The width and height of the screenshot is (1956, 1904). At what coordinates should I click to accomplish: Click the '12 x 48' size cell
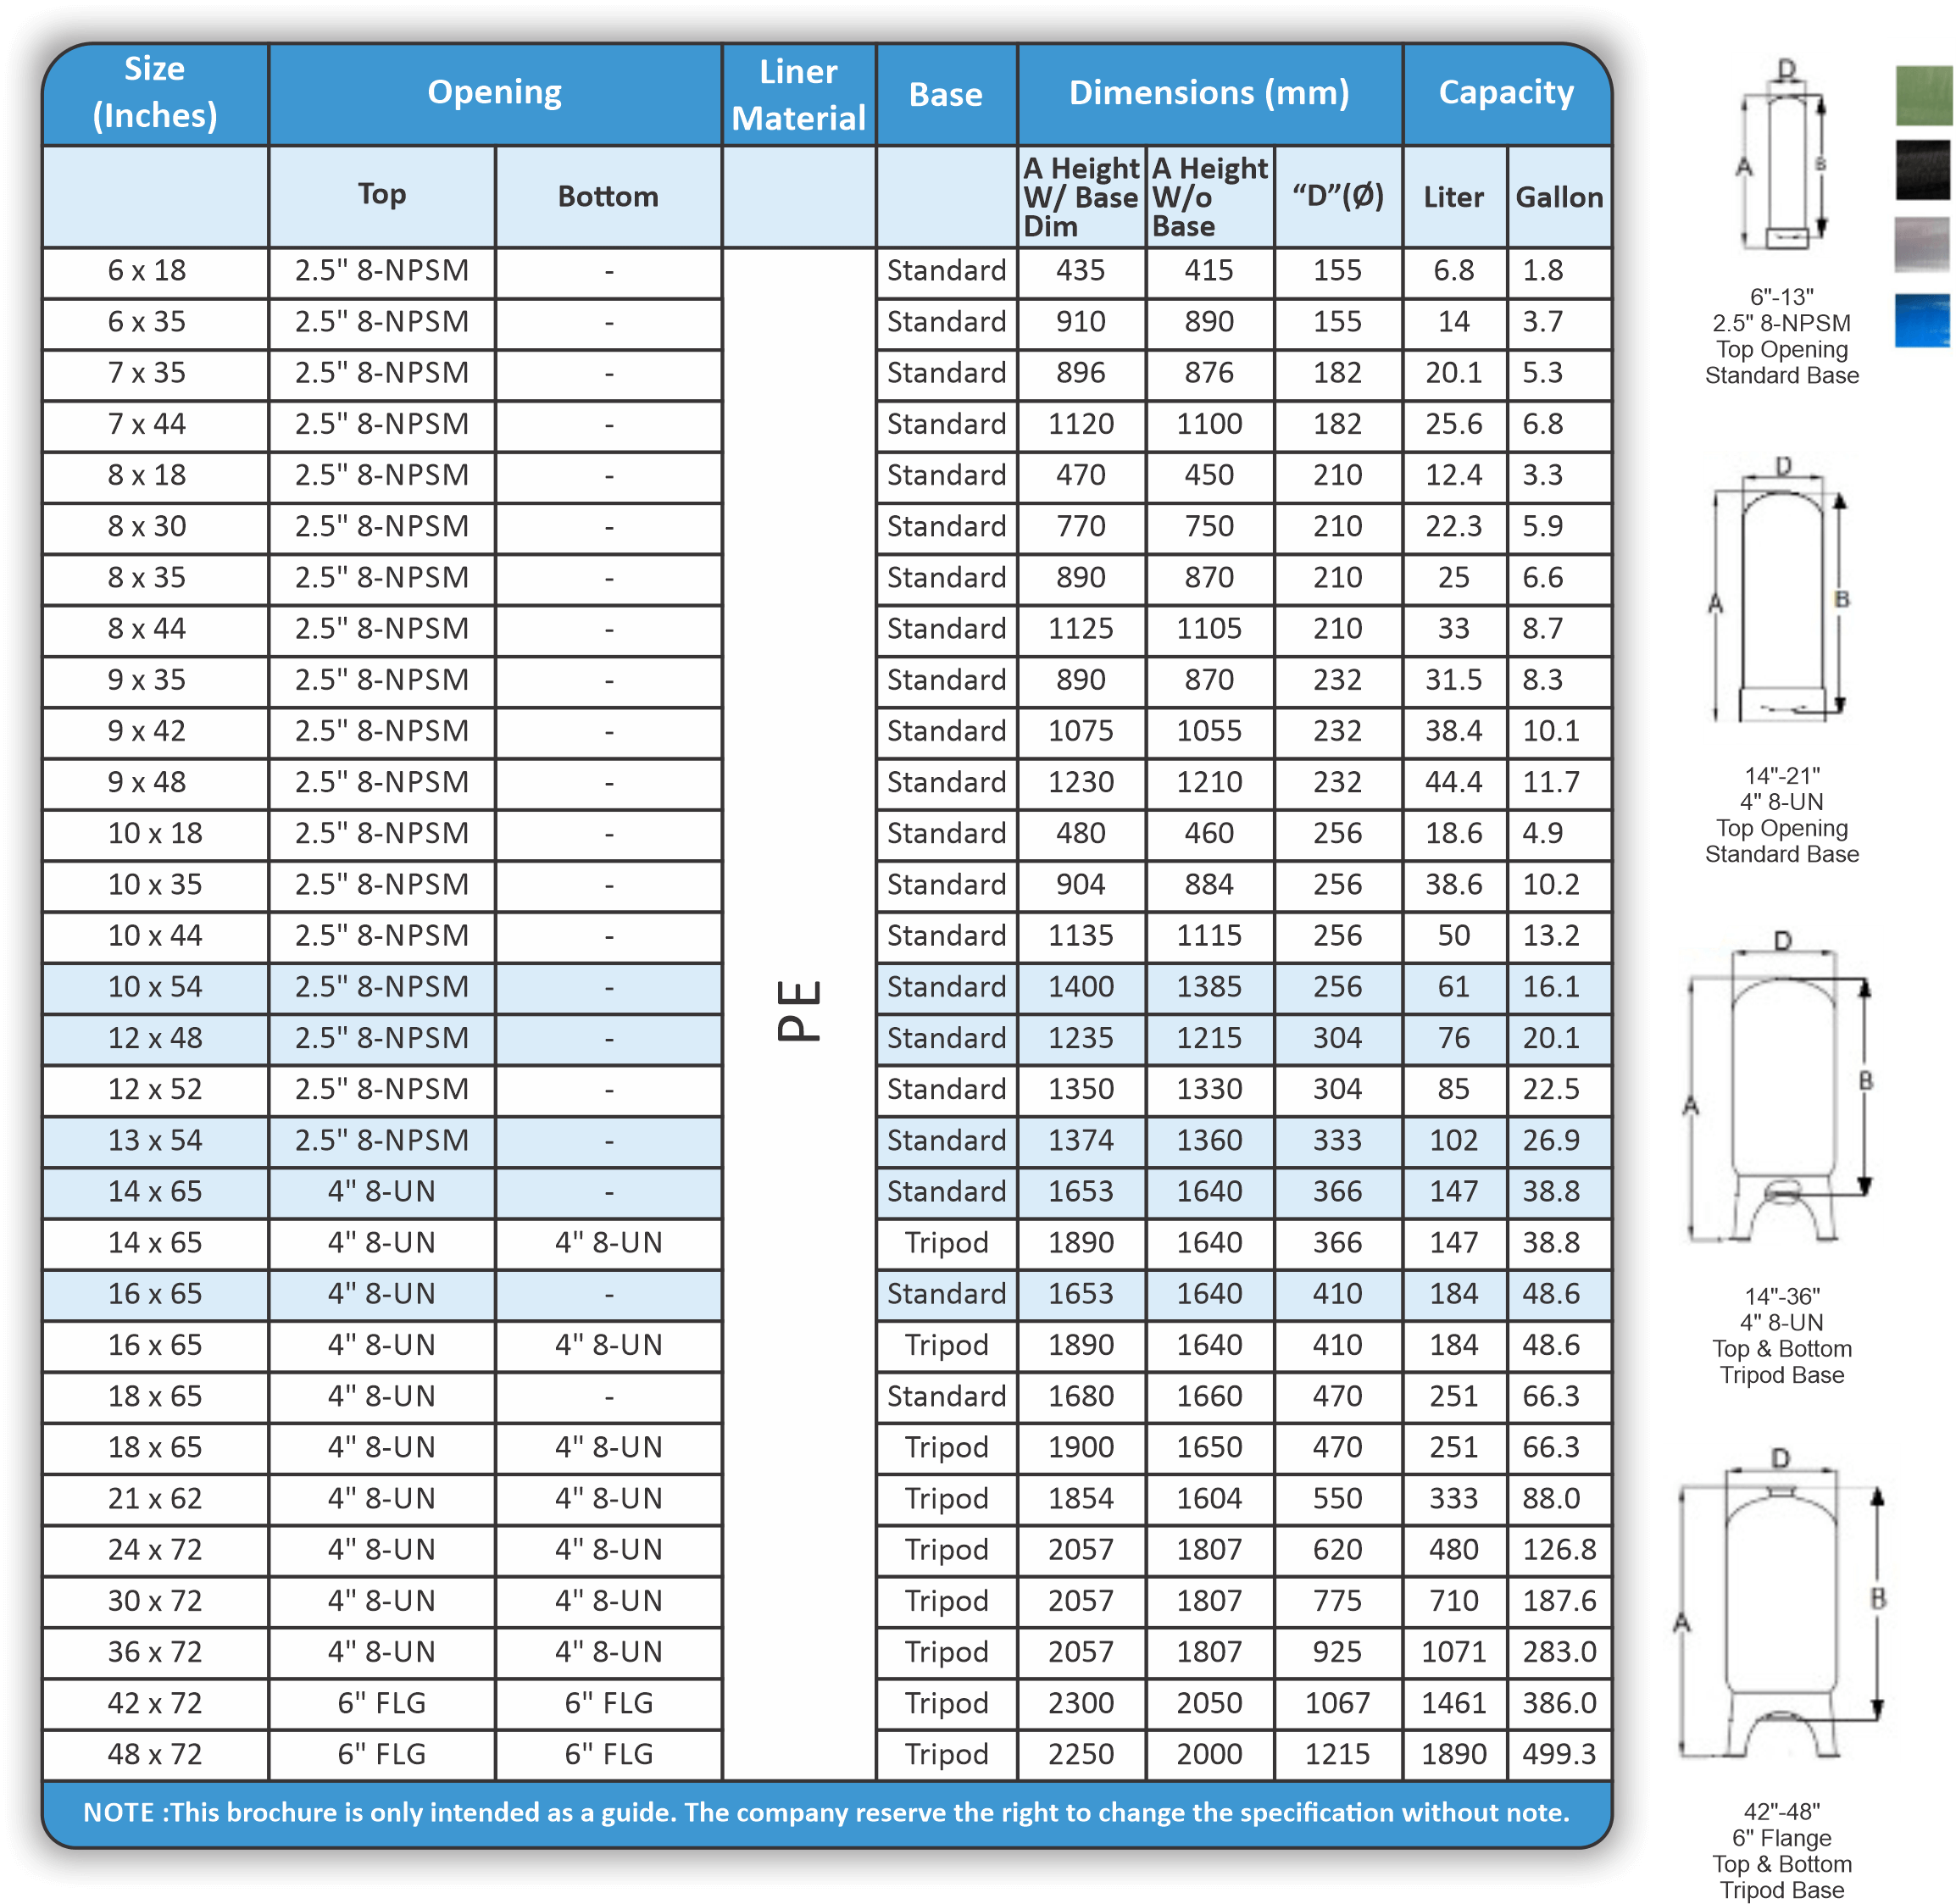pos(155,1039)
